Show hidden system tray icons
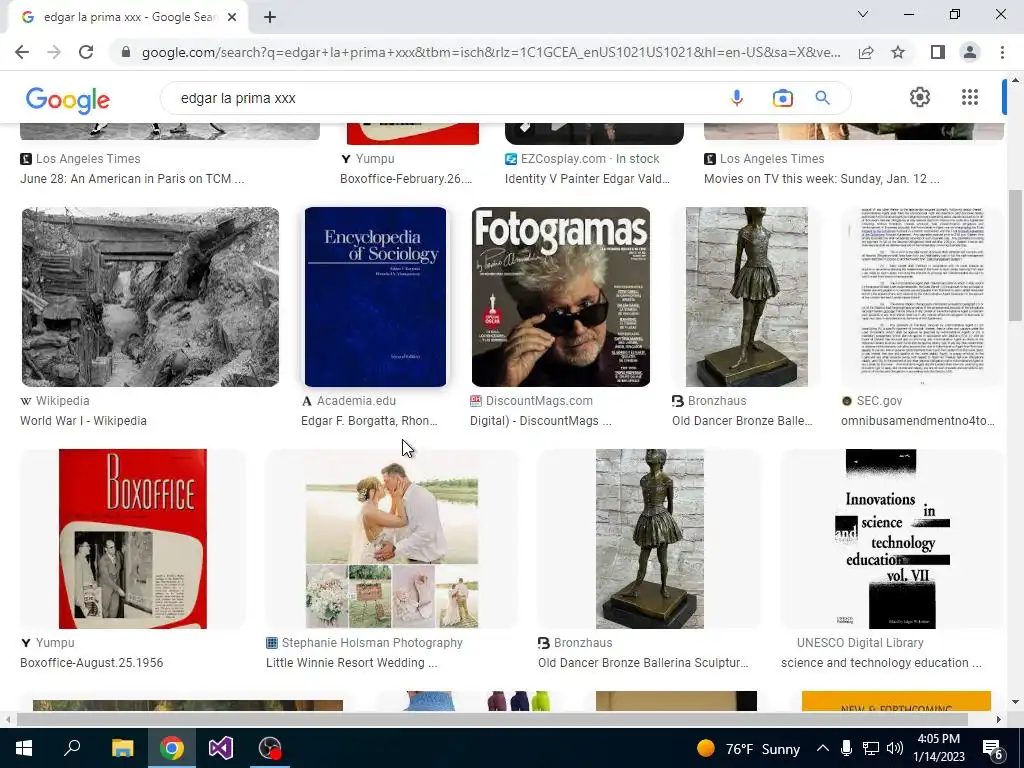Image resolution: width=1024 pixels, height=768 pixels. (x=823, y=748)
